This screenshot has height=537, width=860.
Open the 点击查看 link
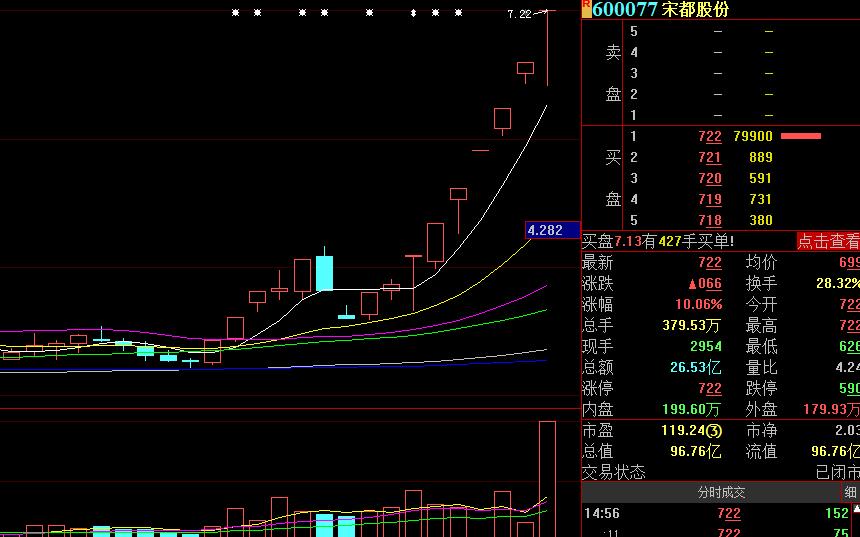pos(828,241)
